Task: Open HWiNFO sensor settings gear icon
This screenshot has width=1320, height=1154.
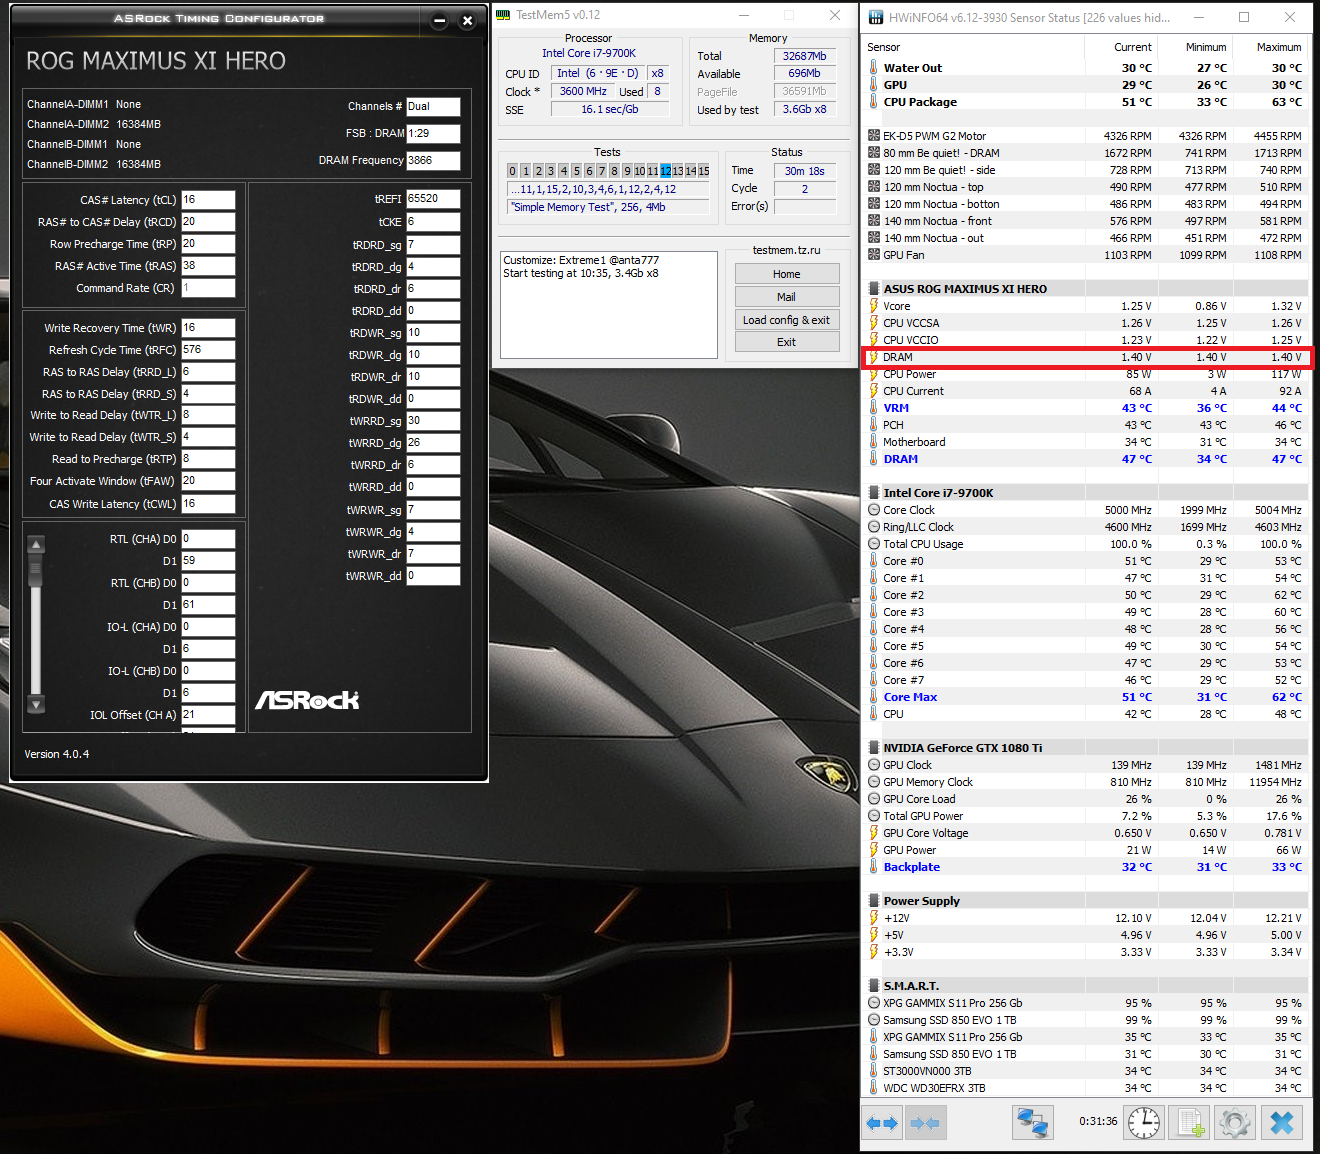Action: pos(1235,1123)
